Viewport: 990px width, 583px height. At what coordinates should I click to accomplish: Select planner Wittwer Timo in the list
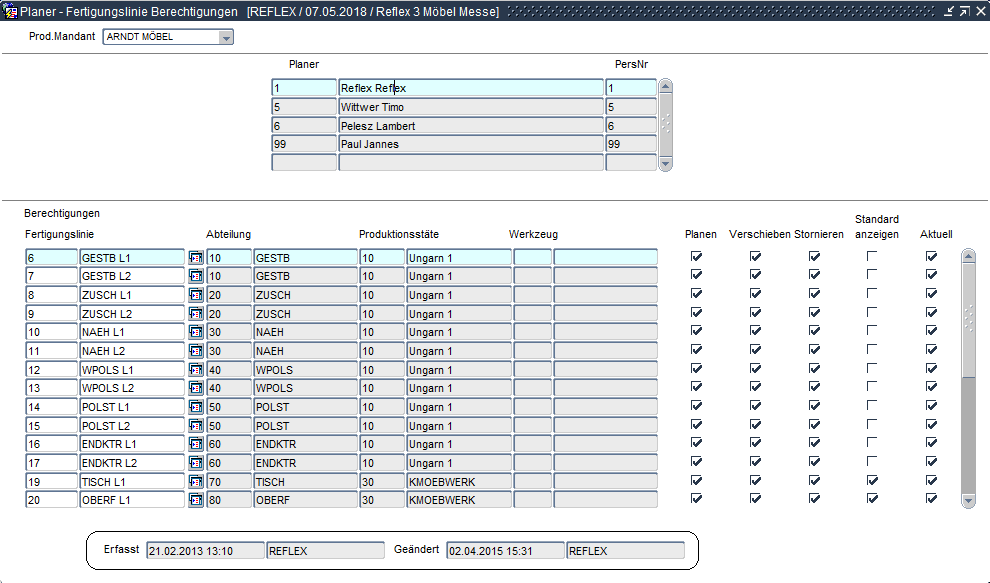(470, 107)
